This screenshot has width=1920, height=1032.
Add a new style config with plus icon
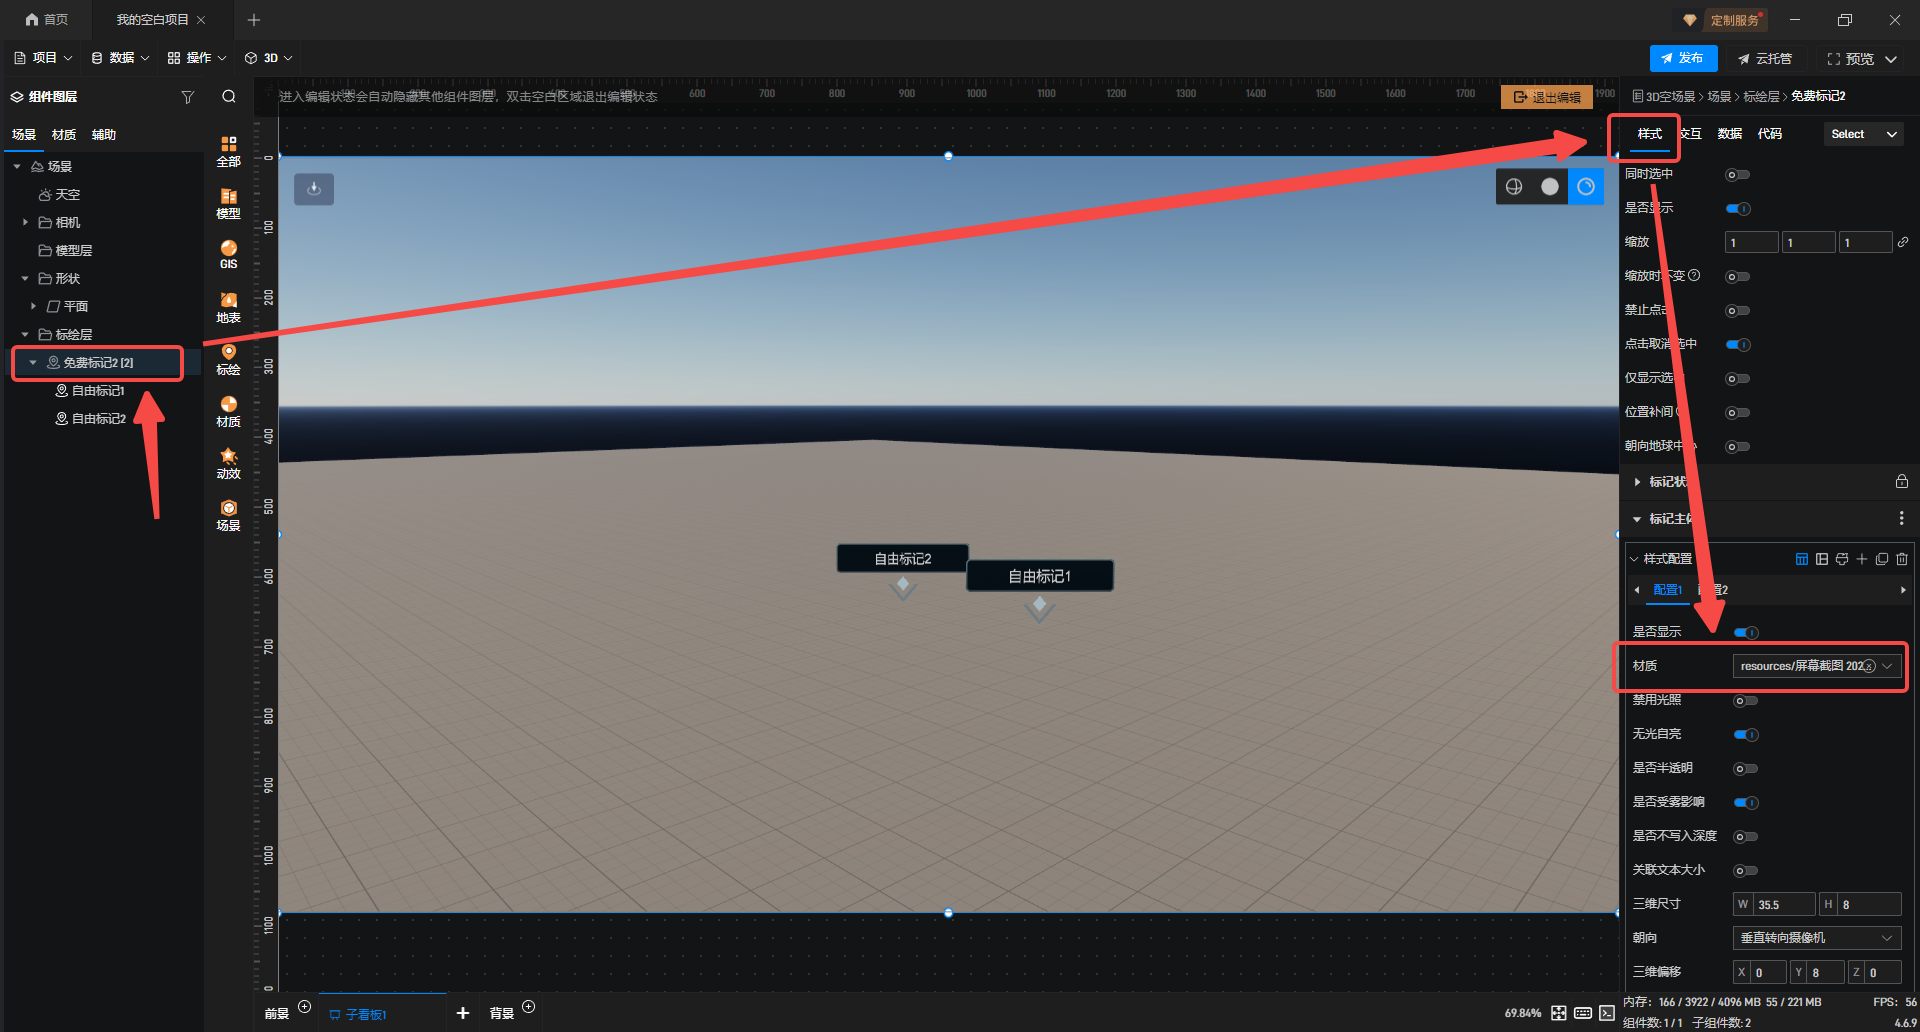point(1862,559)
